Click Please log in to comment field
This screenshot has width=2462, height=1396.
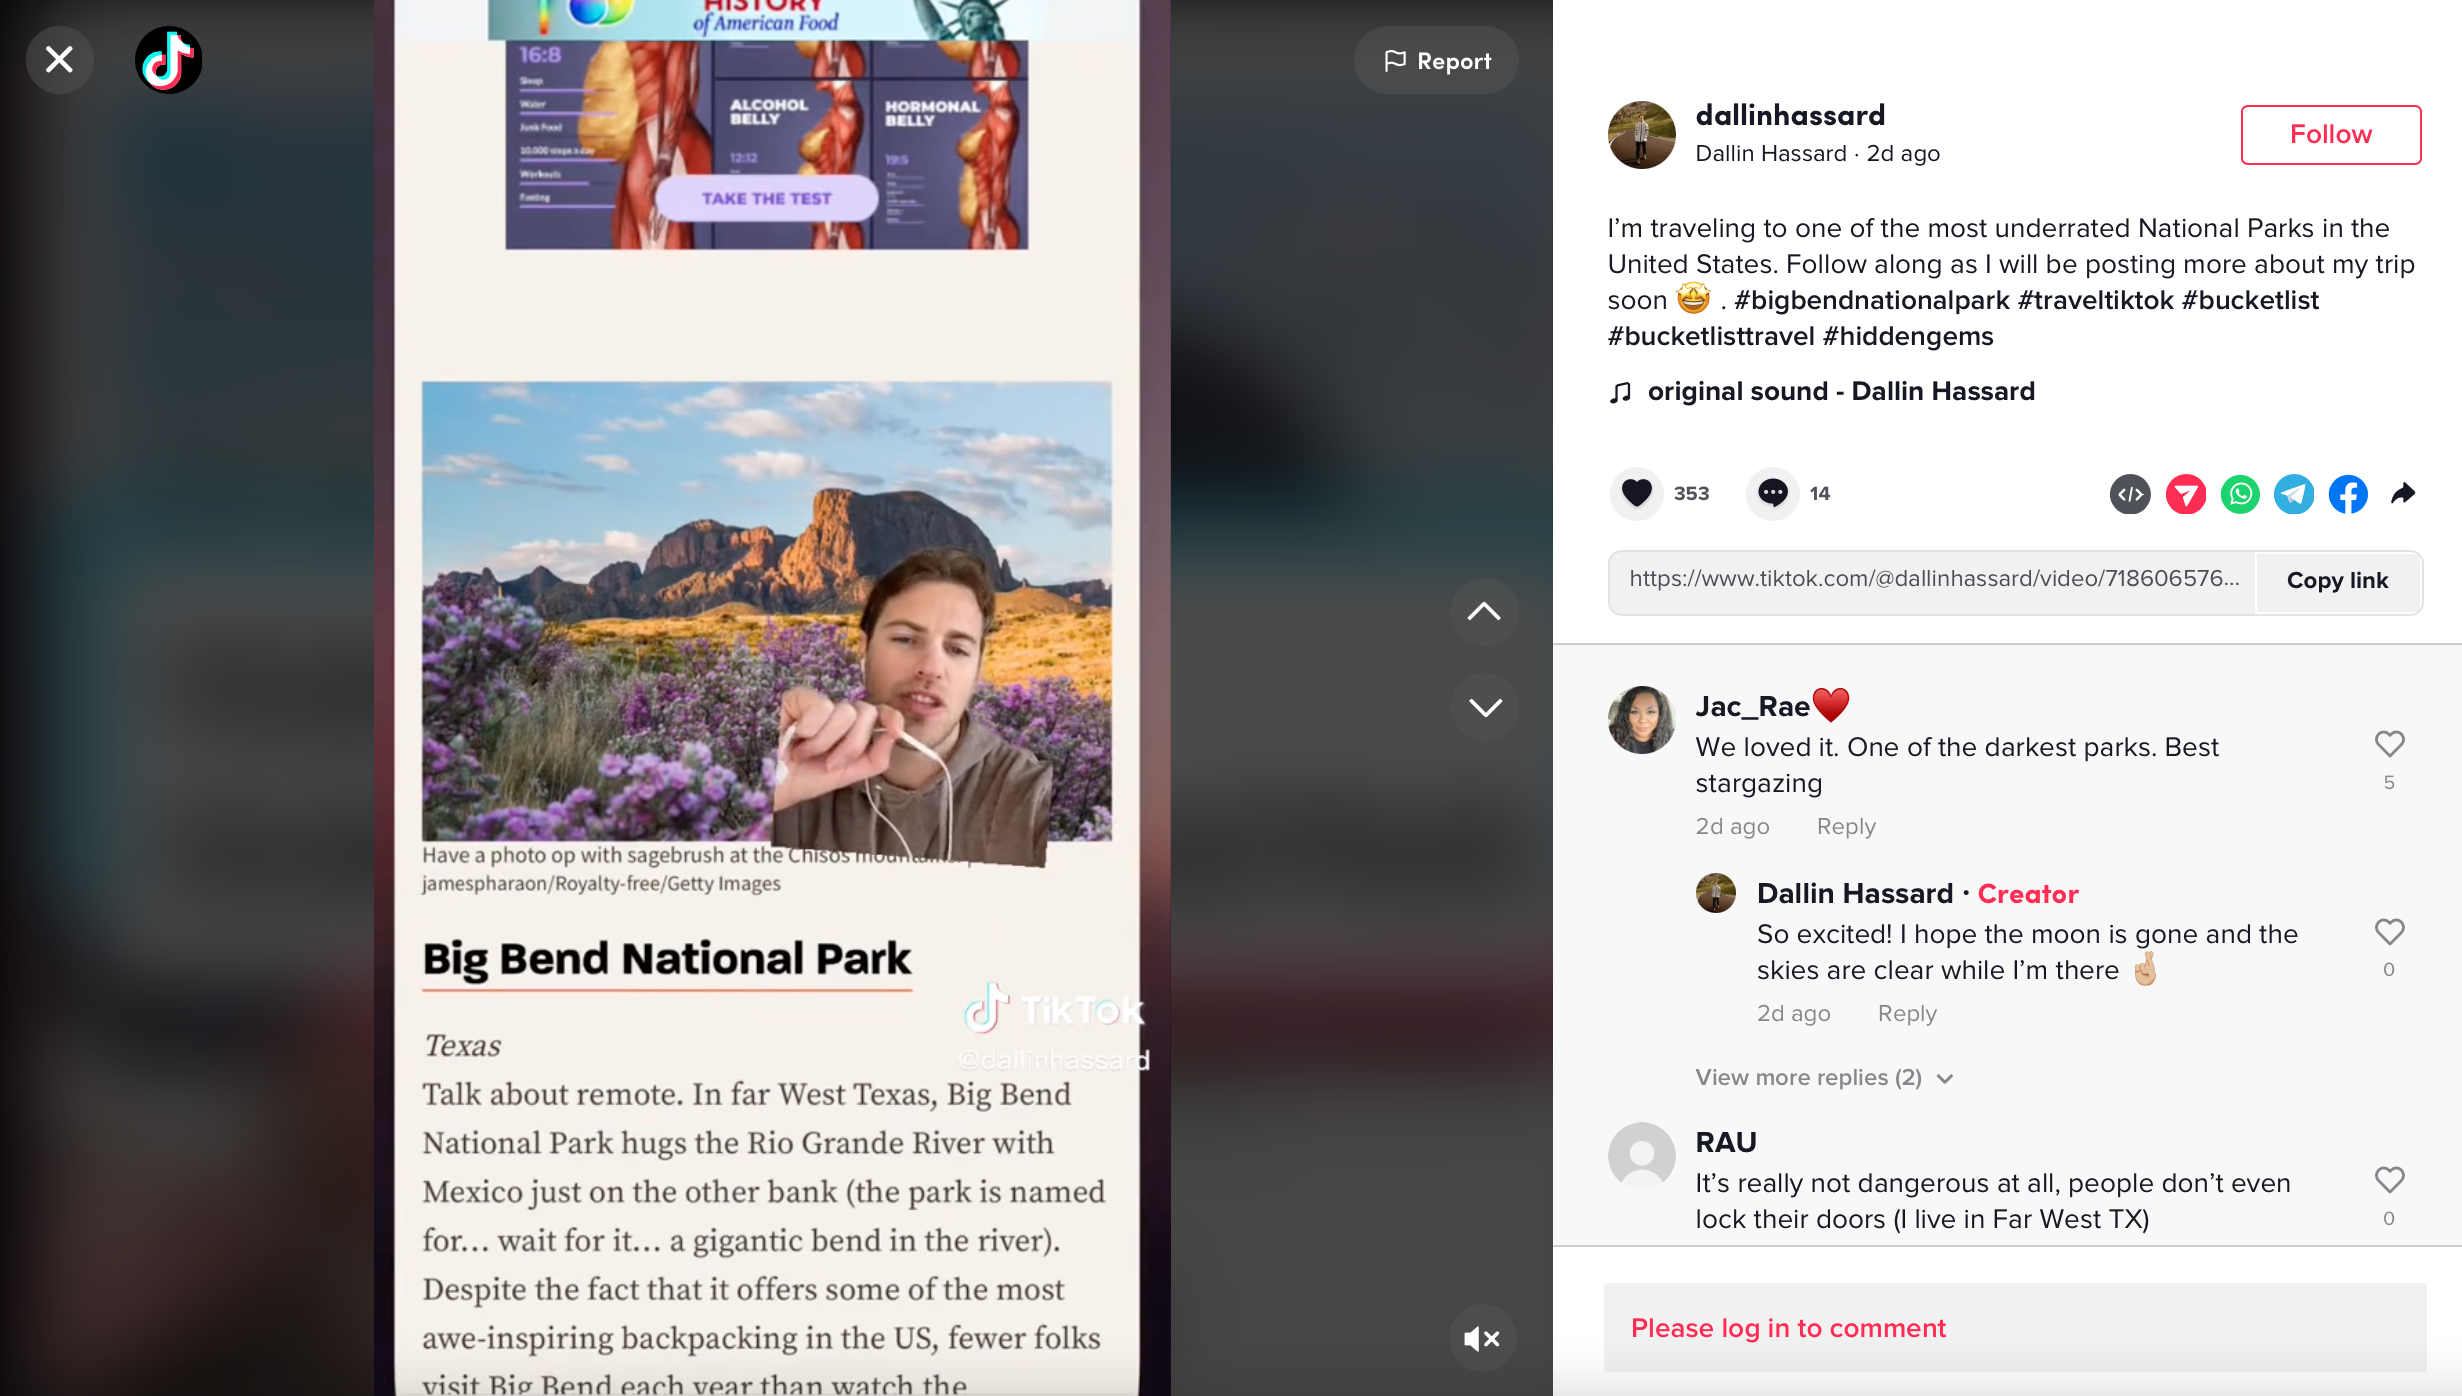tap(2015, 1328)
